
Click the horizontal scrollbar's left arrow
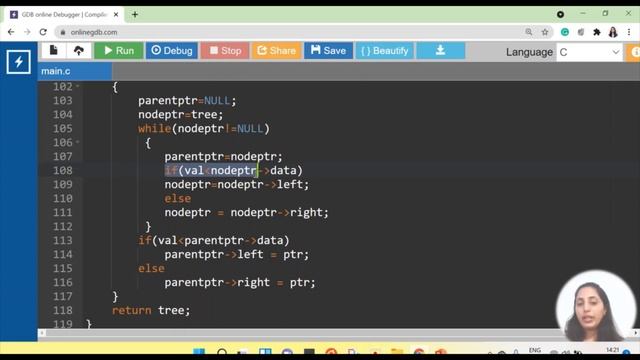42,333
